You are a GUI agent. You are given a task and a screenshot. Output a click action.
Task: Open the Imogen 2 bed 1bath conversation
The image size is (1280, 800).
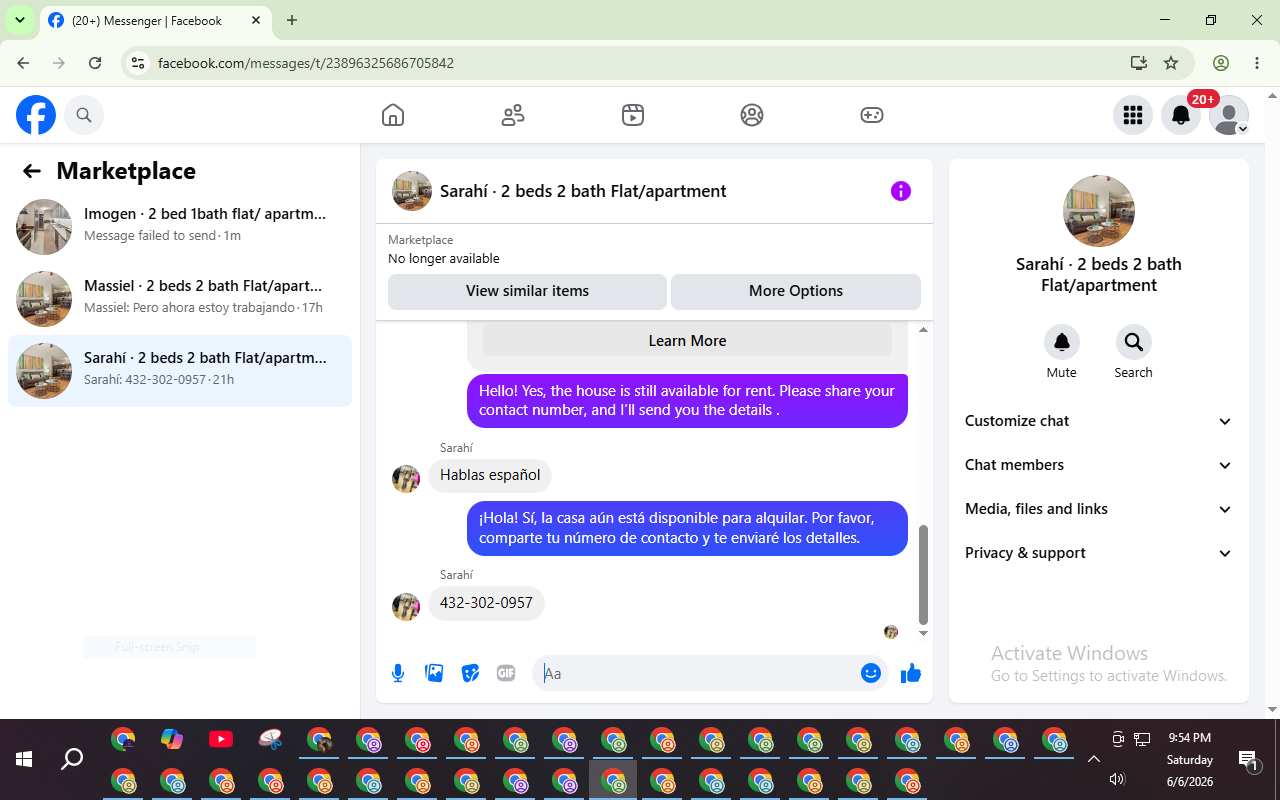point(180,226)
